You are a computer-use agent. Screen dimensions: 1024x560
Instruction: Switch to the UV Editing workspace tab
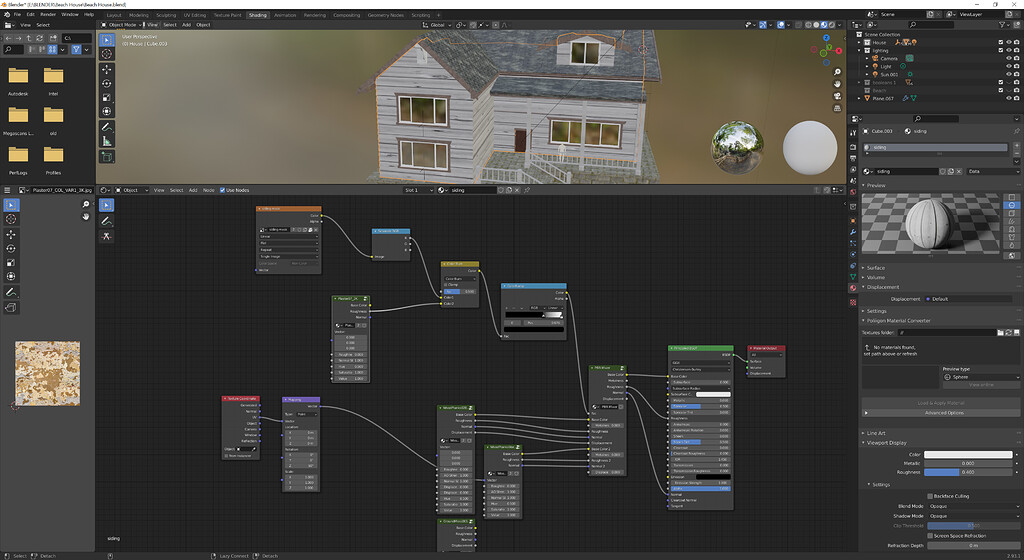pyautogui.click(x=195, y=14)
